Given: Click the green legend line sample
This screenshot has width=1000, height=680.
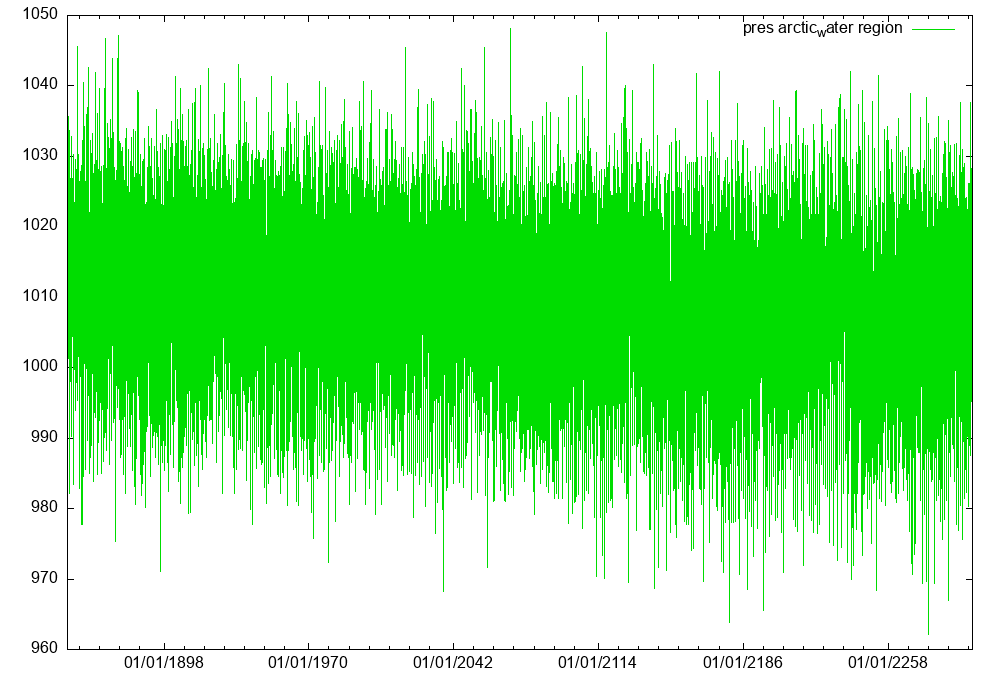Looking at the screenshot, I should [933, 29].
